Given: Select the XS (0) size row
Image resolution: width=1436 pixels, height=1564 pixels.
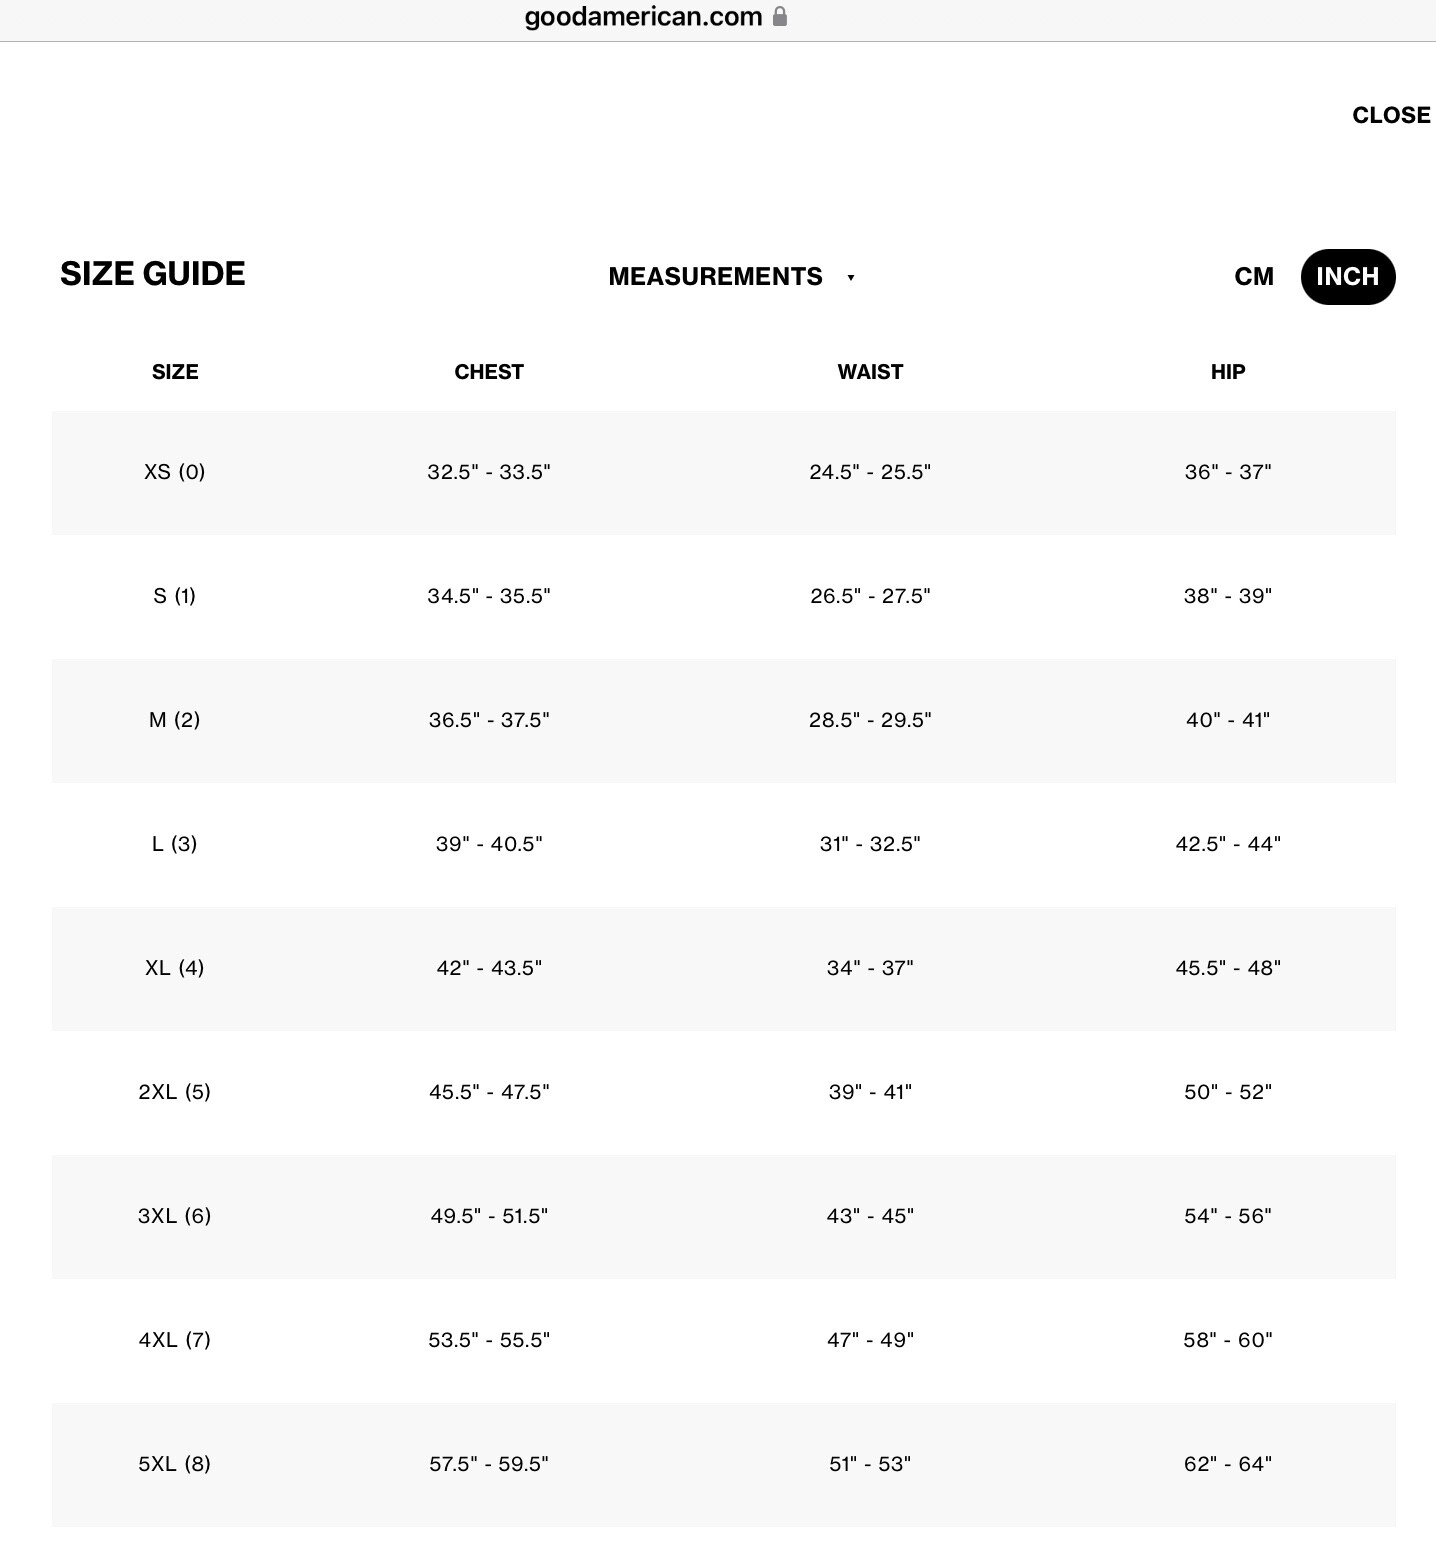Looking at the screenshot, I should point(724,472).
